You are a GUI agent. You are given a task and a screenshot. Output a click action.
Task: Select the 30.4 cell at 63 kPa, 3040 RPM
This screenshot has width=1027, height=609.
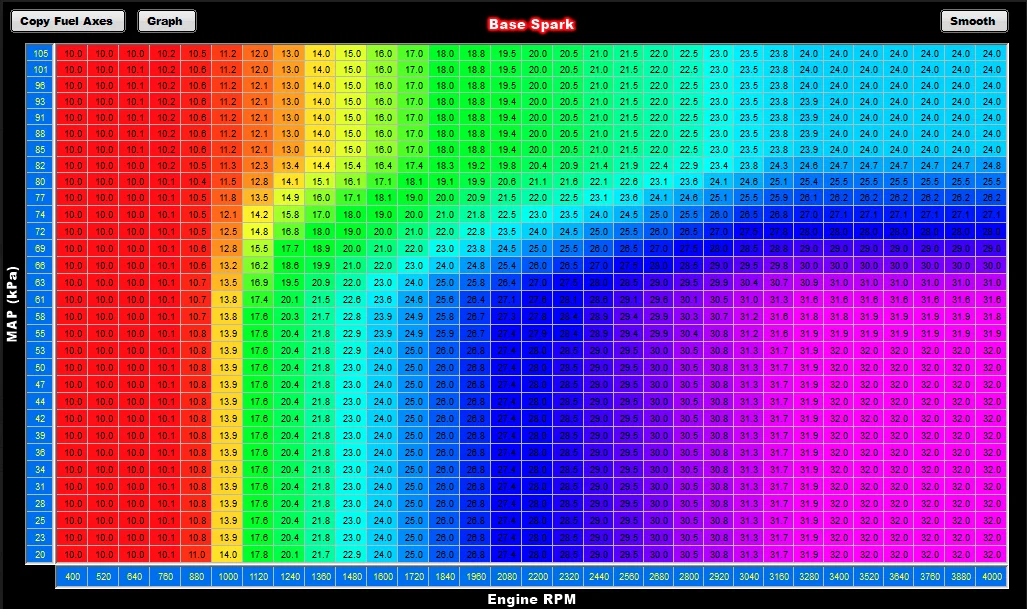[749, 282]
